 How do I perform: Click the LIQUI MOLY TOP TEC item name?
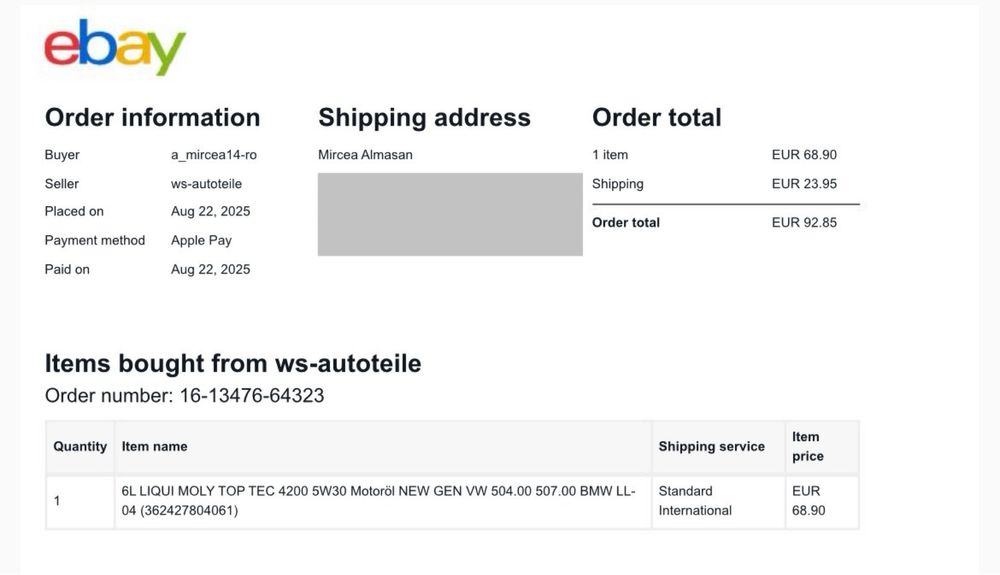(x=378, y=501)
